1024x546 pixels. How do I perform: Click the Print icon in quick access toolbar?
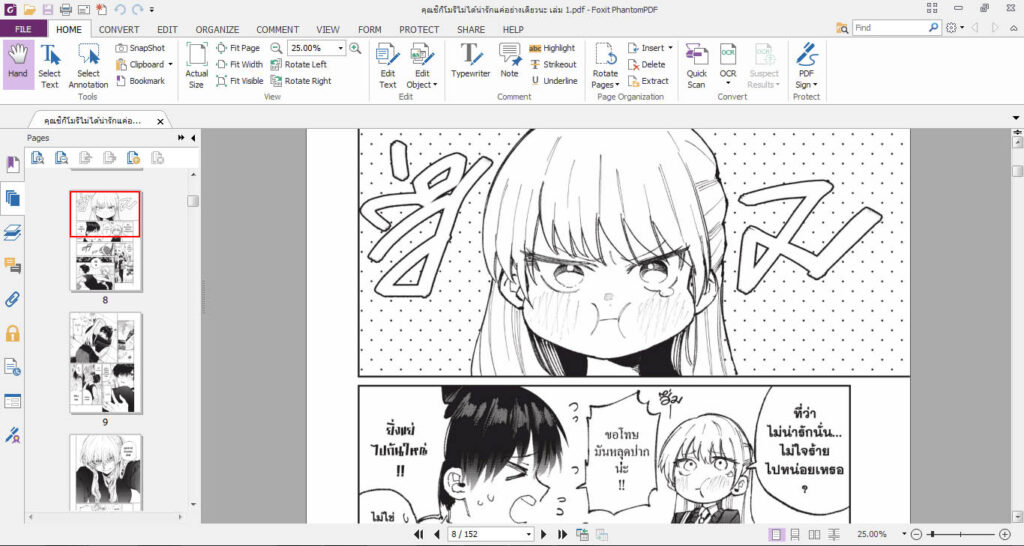[x=65, y=9]
